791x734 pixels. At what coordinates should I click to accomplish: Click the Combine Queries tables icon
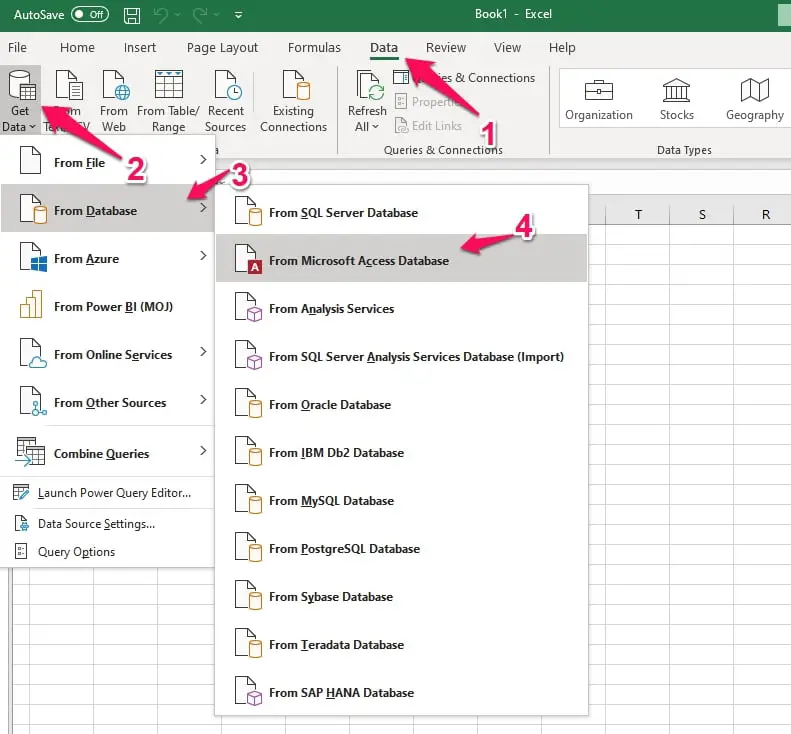[x=30, y=451]
